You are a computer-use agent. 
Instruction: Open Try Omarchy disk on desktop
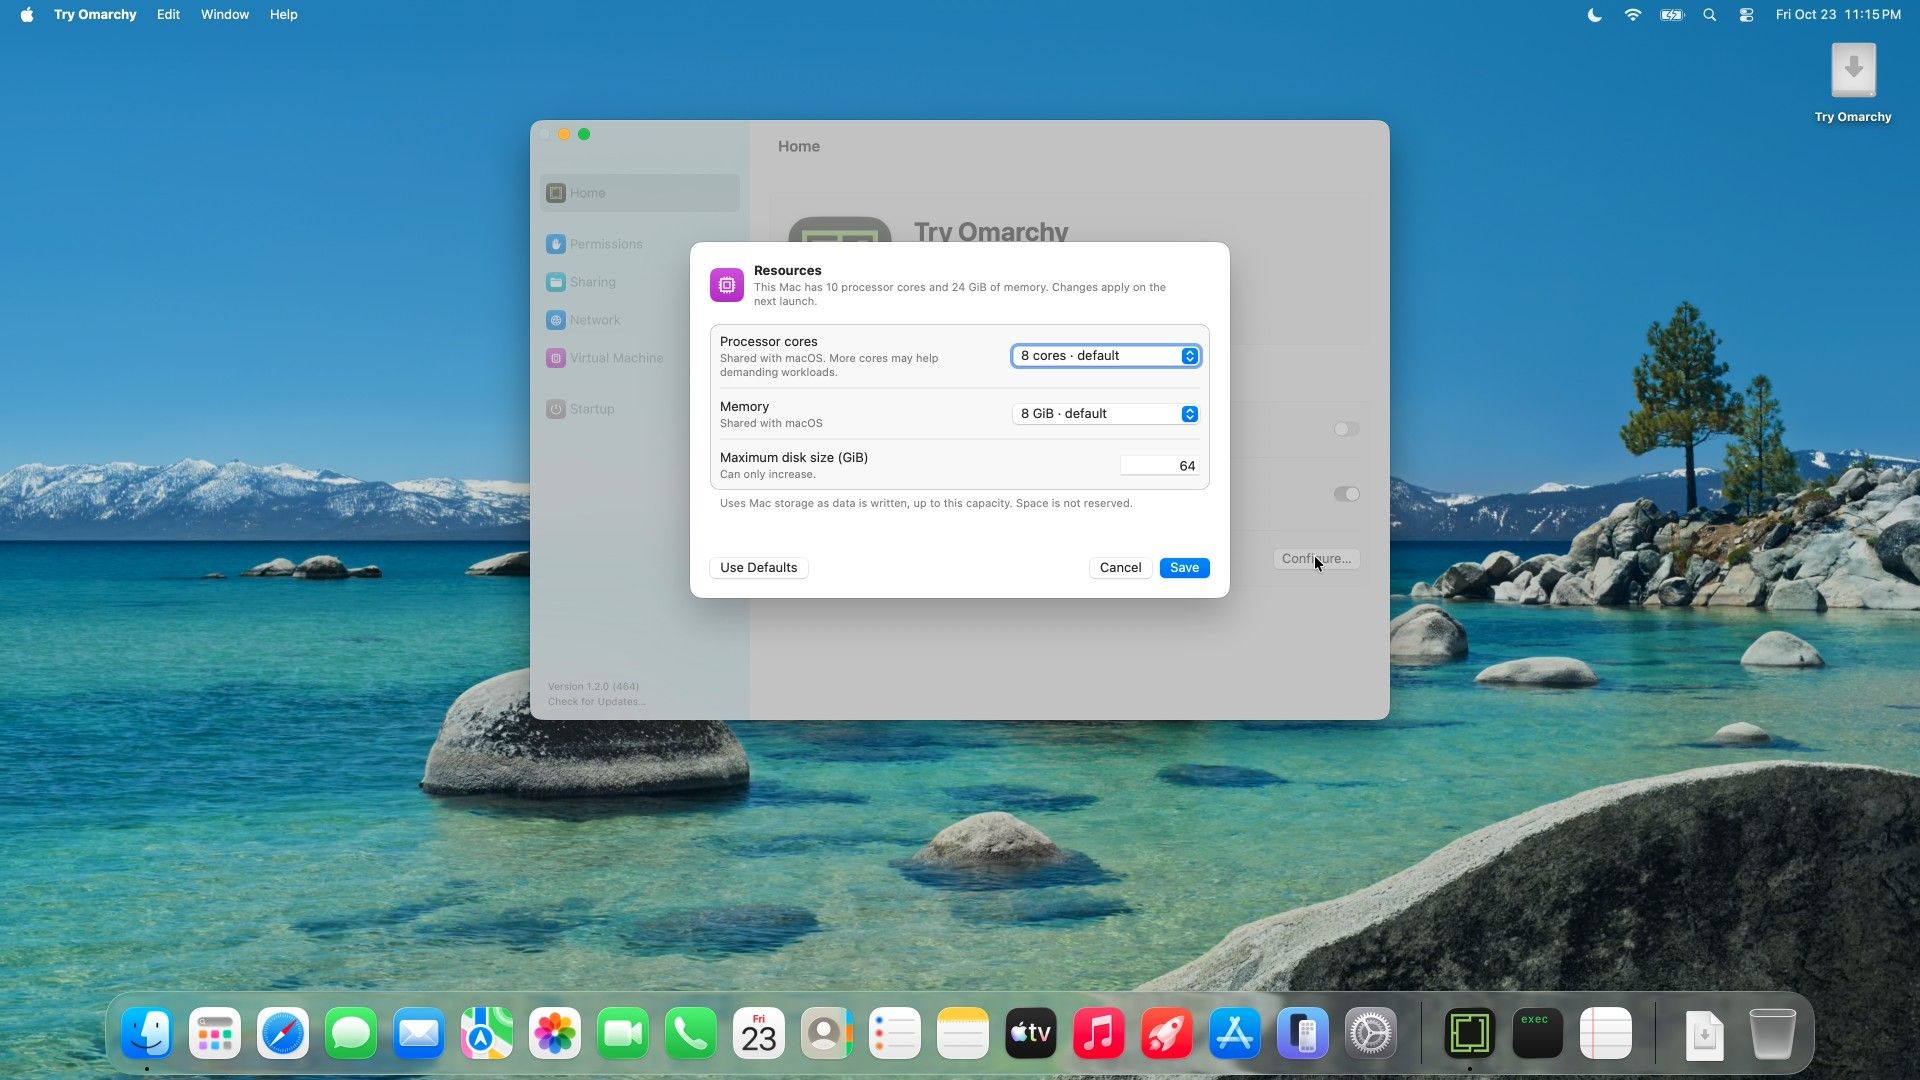pyautogui.click(x=1853, y=71)
